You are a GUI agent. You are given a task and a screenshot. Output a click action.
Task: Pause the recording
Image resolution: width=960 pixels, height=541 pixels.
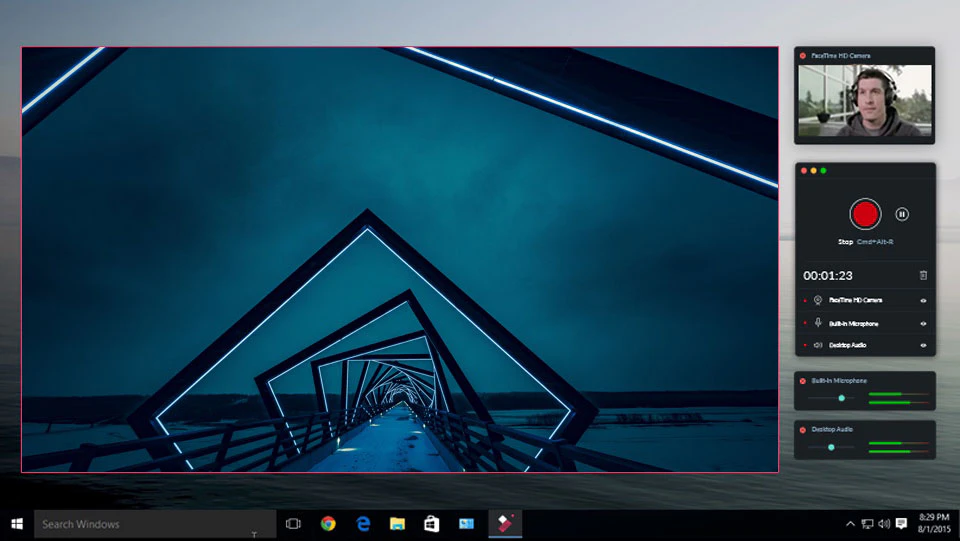click(902, 214)
